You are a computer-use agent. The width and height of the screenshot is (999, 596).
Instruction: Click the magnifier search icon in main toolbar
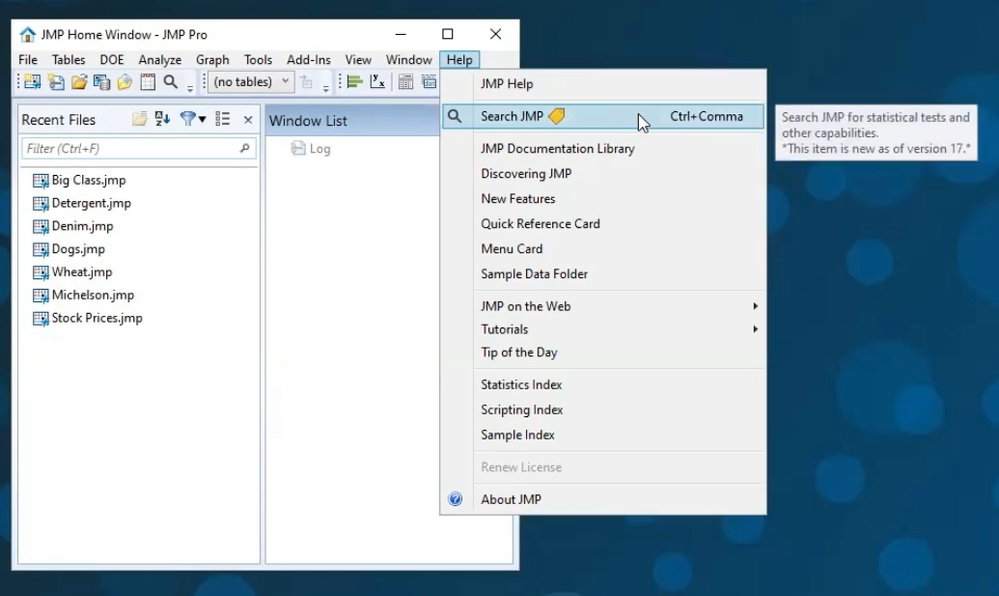pos(170,82)
